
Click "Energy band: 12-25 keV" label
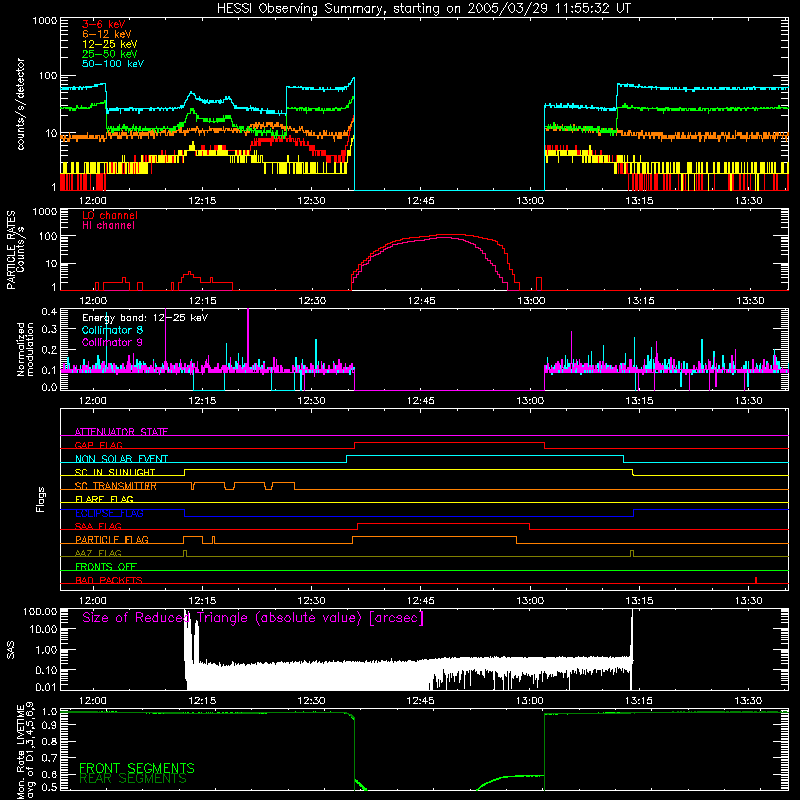(x=144, y=318)
